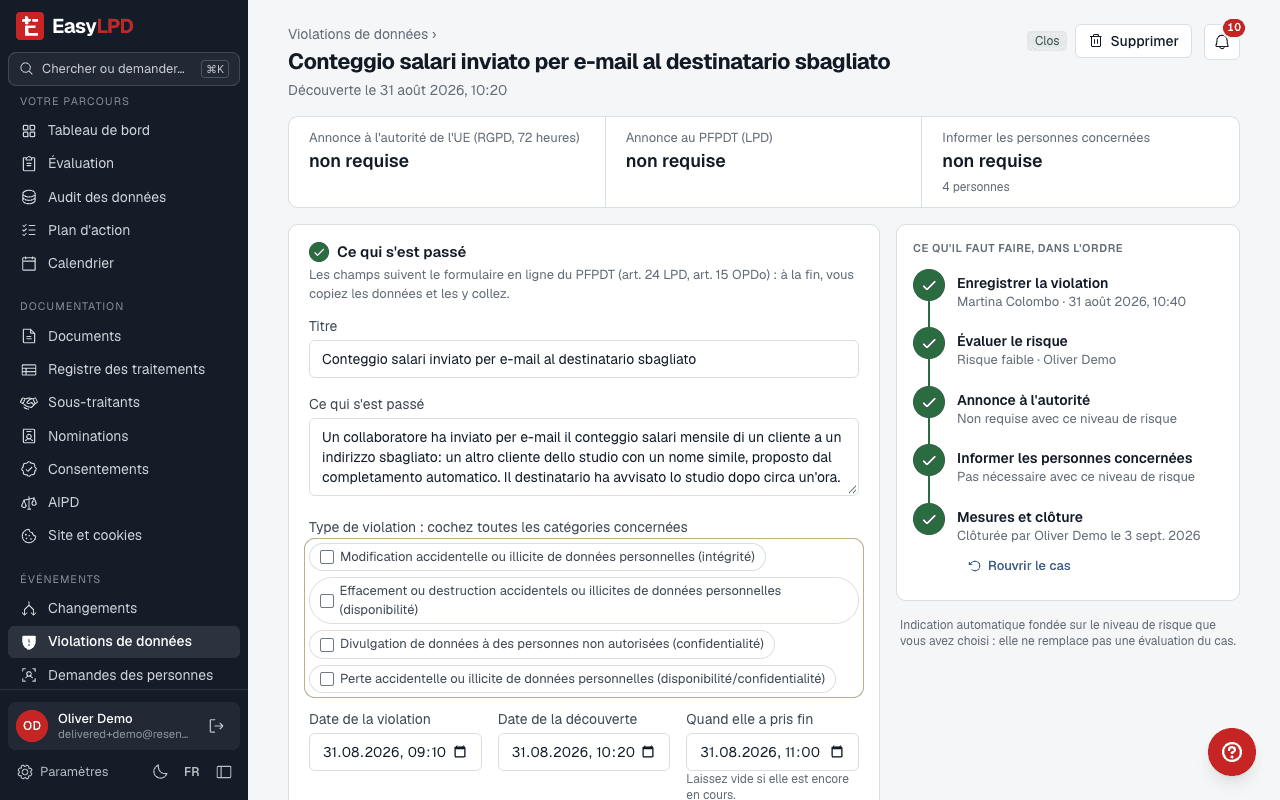The image size is (1280, 800).
Task: Click the Violations de données breadcrumb
Action: coord(358,34)
